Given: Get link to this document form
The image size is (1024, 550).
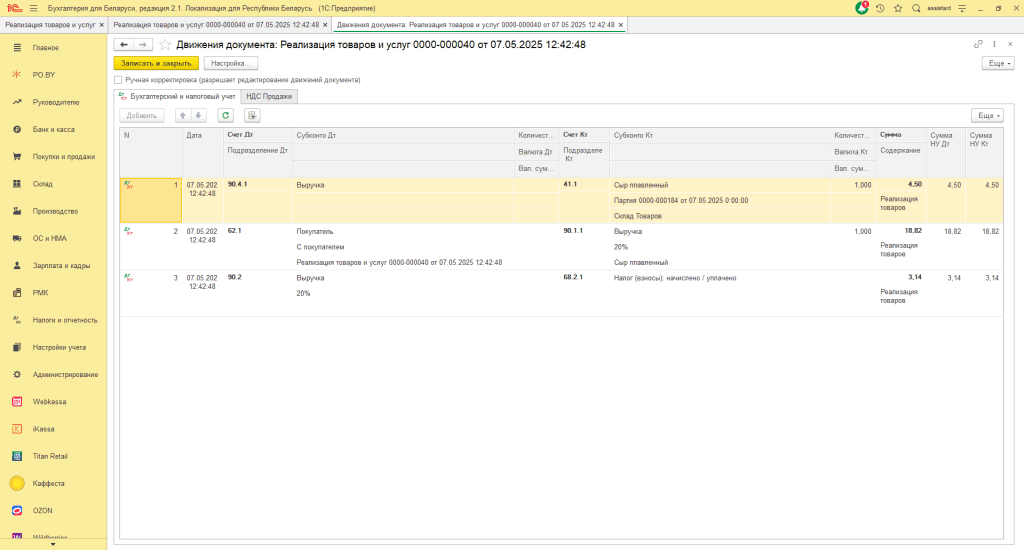Looking at the screenshot, I should coord(978,44).
